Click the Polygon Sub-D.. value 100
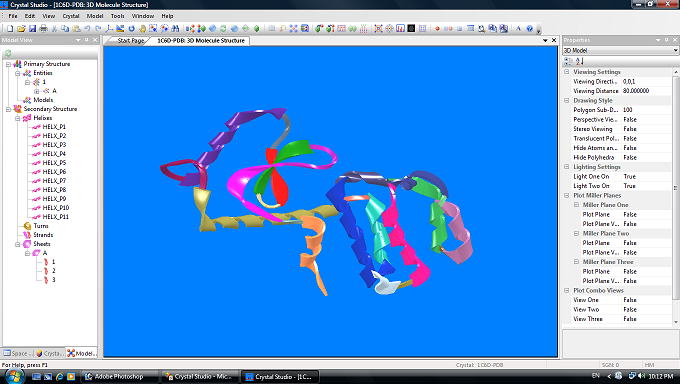This screenshot has height=384, width=680. (646, 110)
